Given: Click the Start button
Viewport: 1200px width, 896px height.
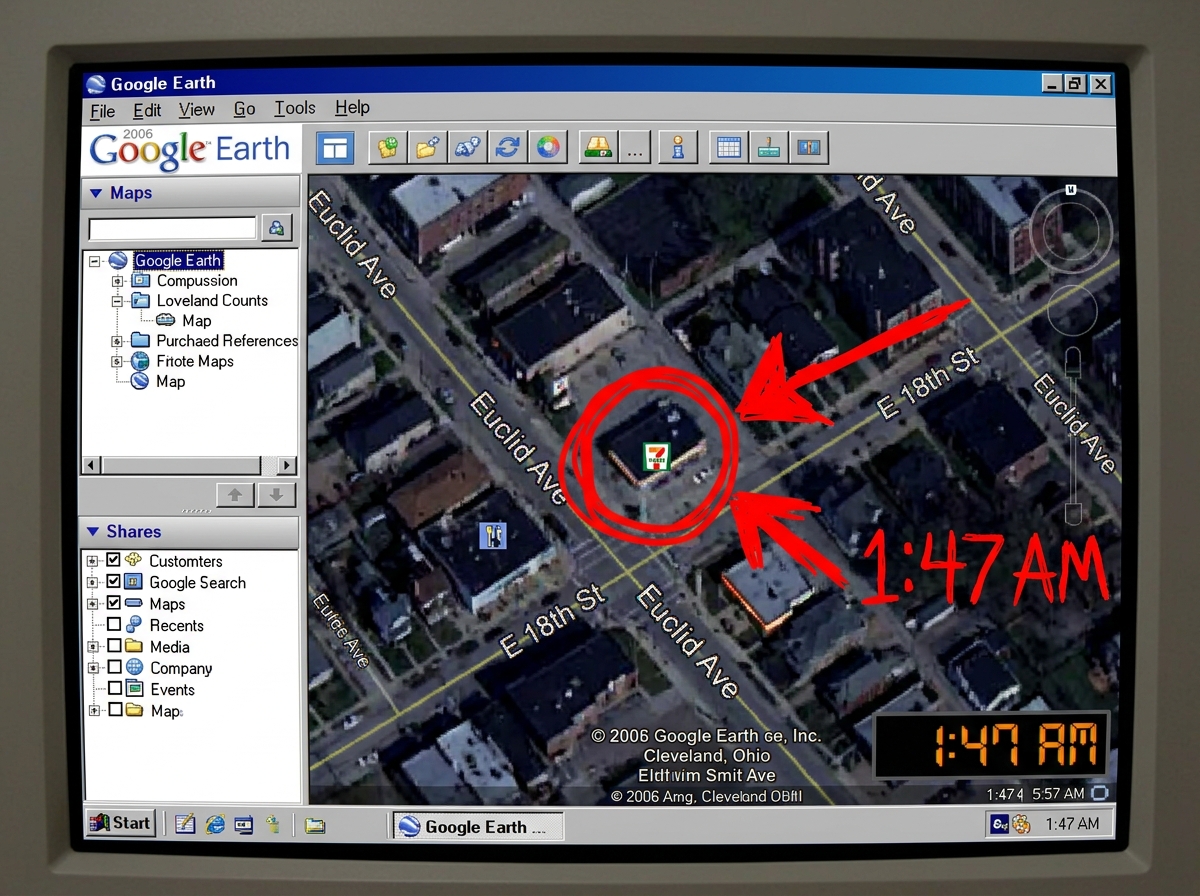Looking at the screenshot, I should [120, 823].
